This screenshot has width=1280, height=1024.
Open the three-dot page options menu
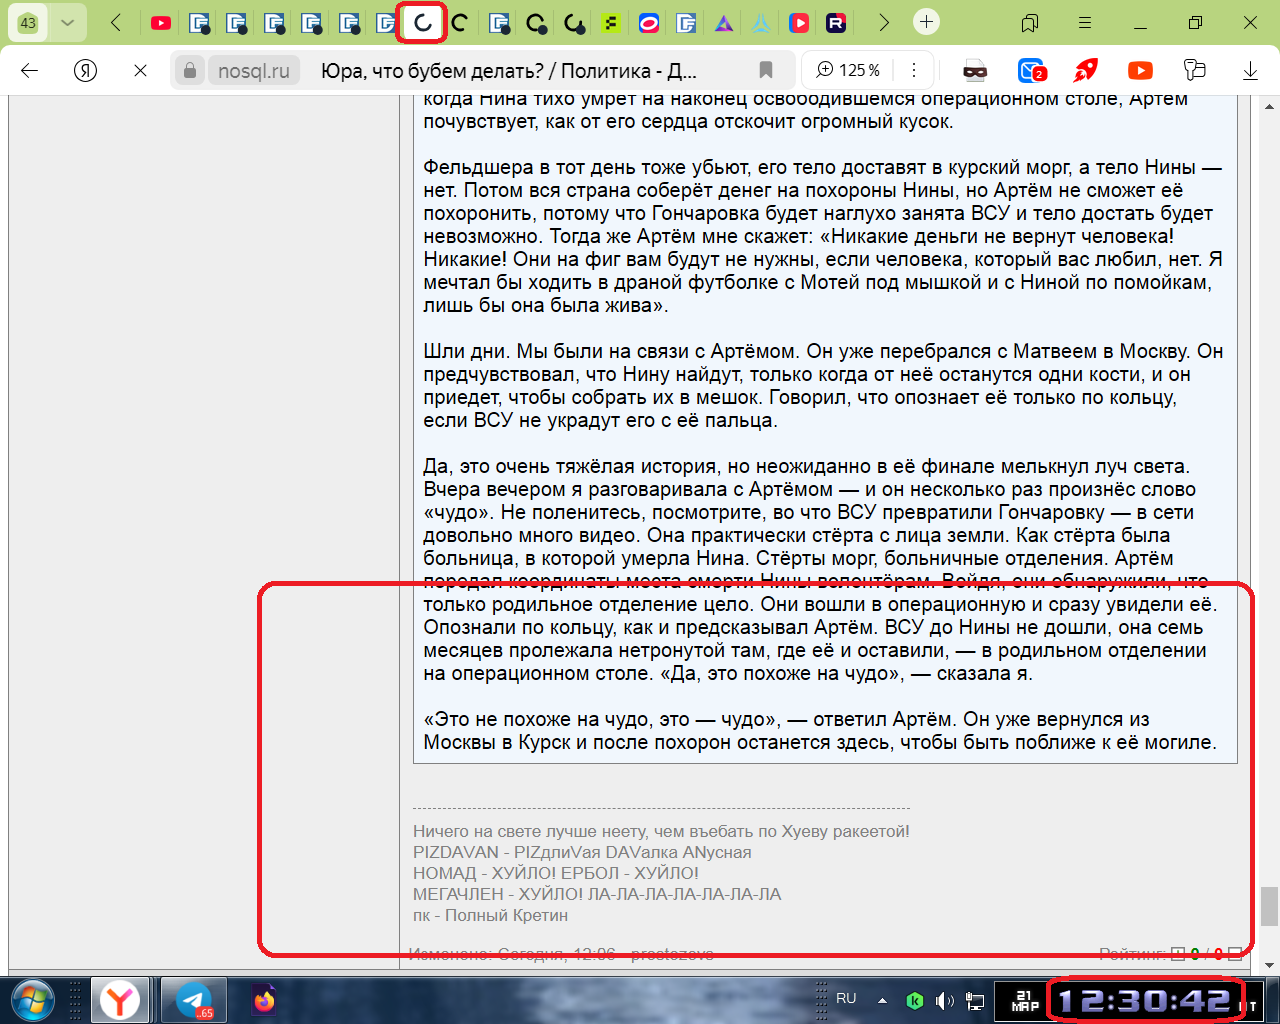click(914, 70)
